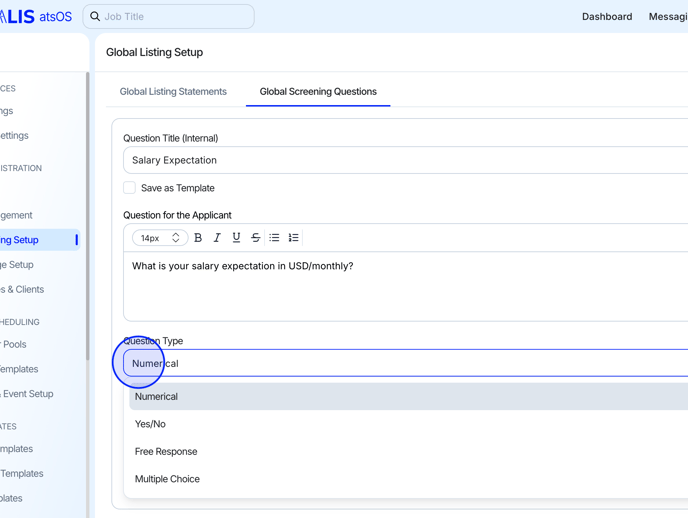688x518 pixels.
Task: Check the Save as Template checkbox
Action: click(x=130, y=188)
